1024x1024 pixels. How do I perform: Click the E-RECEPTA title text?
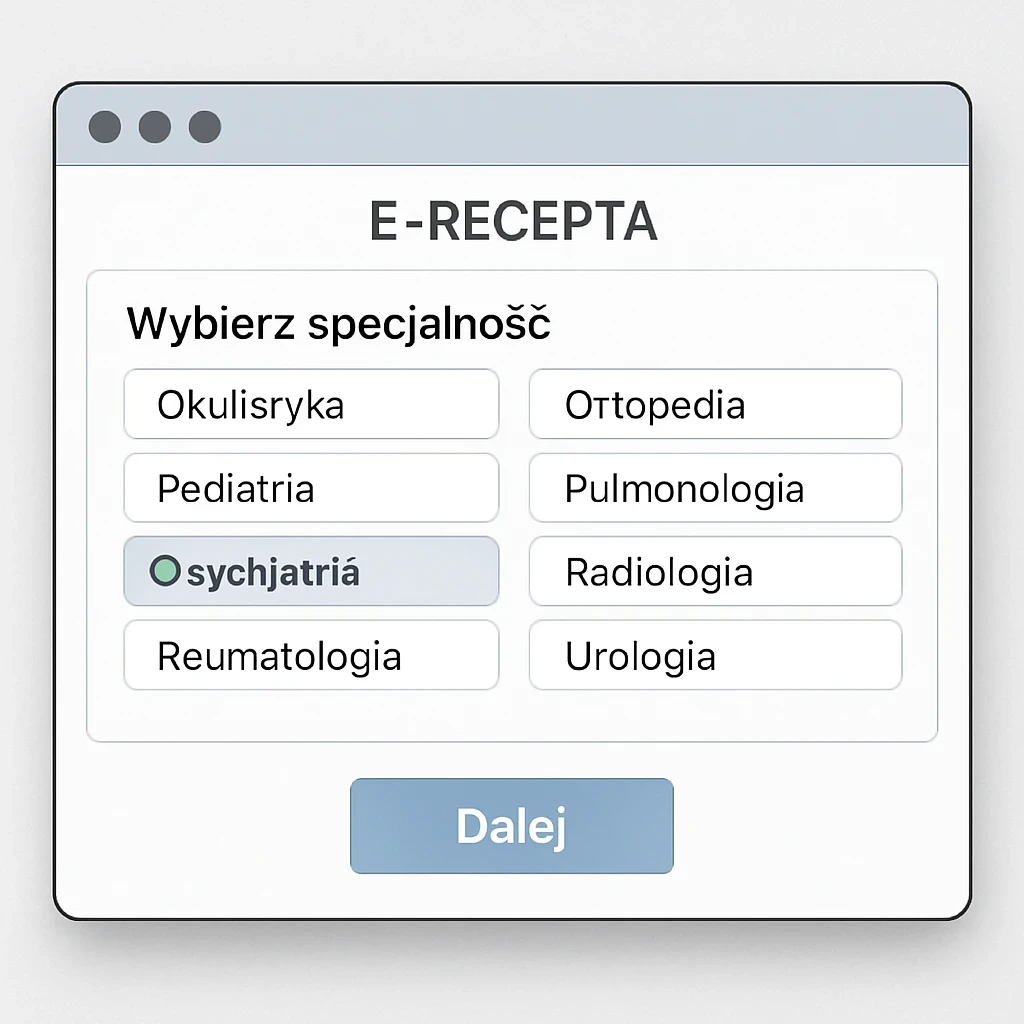click(x=513, y=222)
